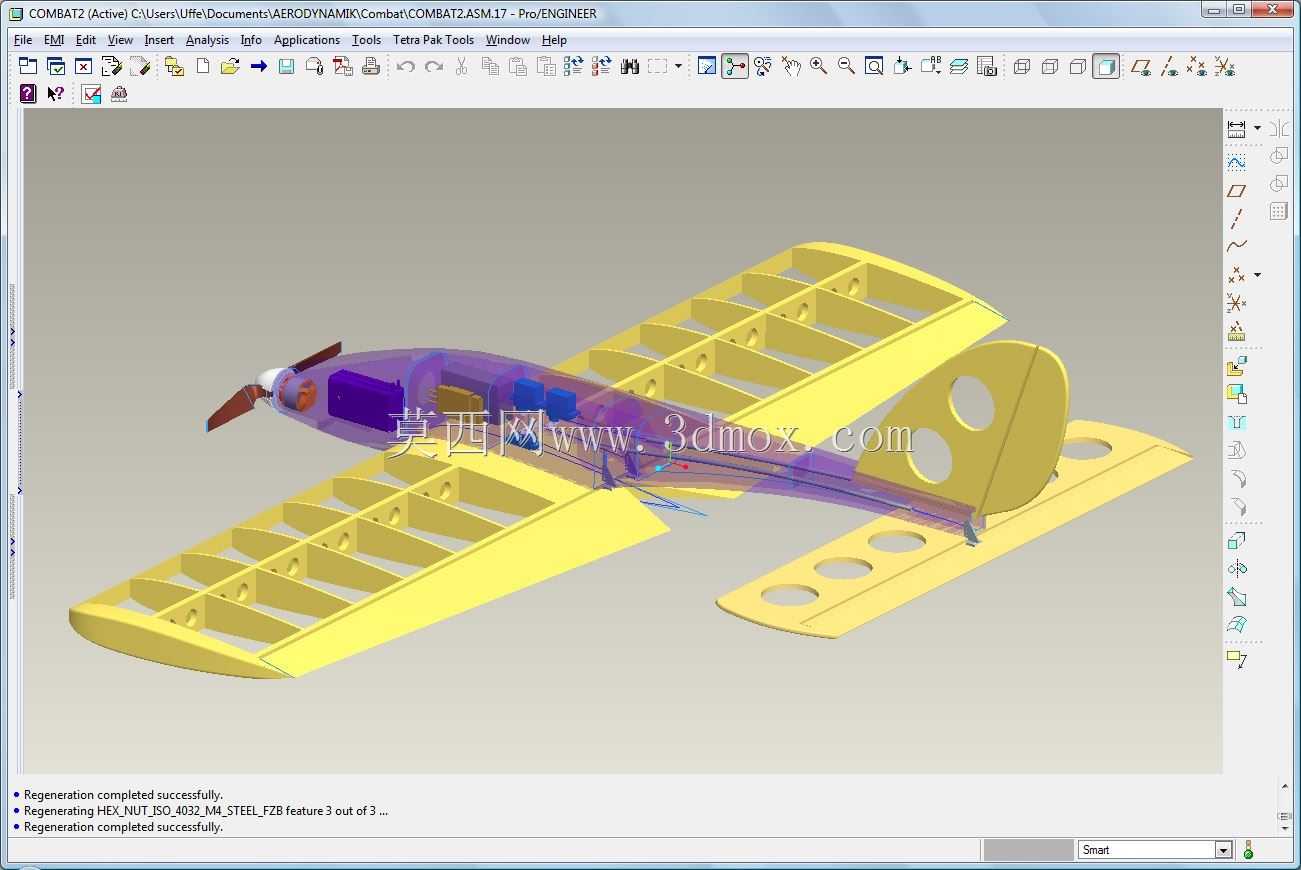The image size is (1301, 870).
Task: Click the Refit to screen icon
Action: (875, 66)
